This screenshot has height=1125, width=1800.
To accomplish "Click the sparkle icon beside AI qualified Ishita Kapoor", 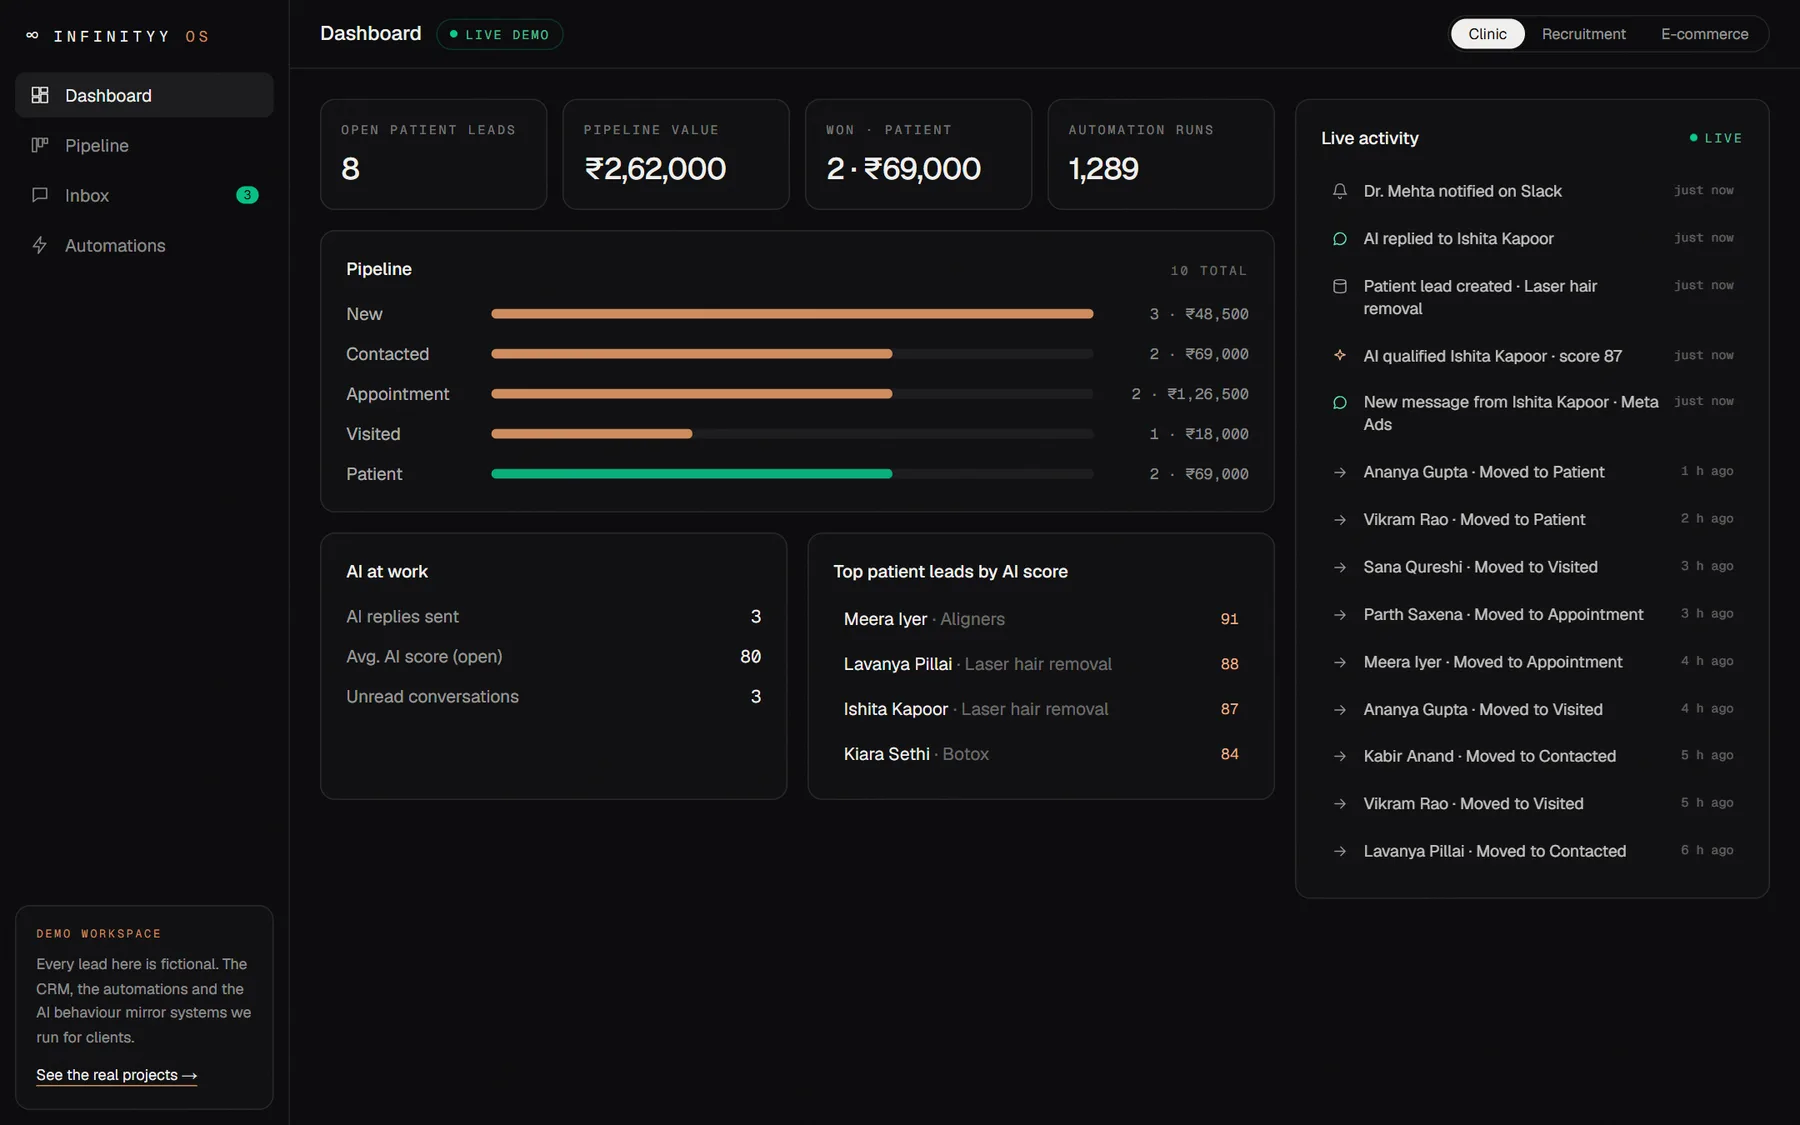I will tap(1340, 355).
